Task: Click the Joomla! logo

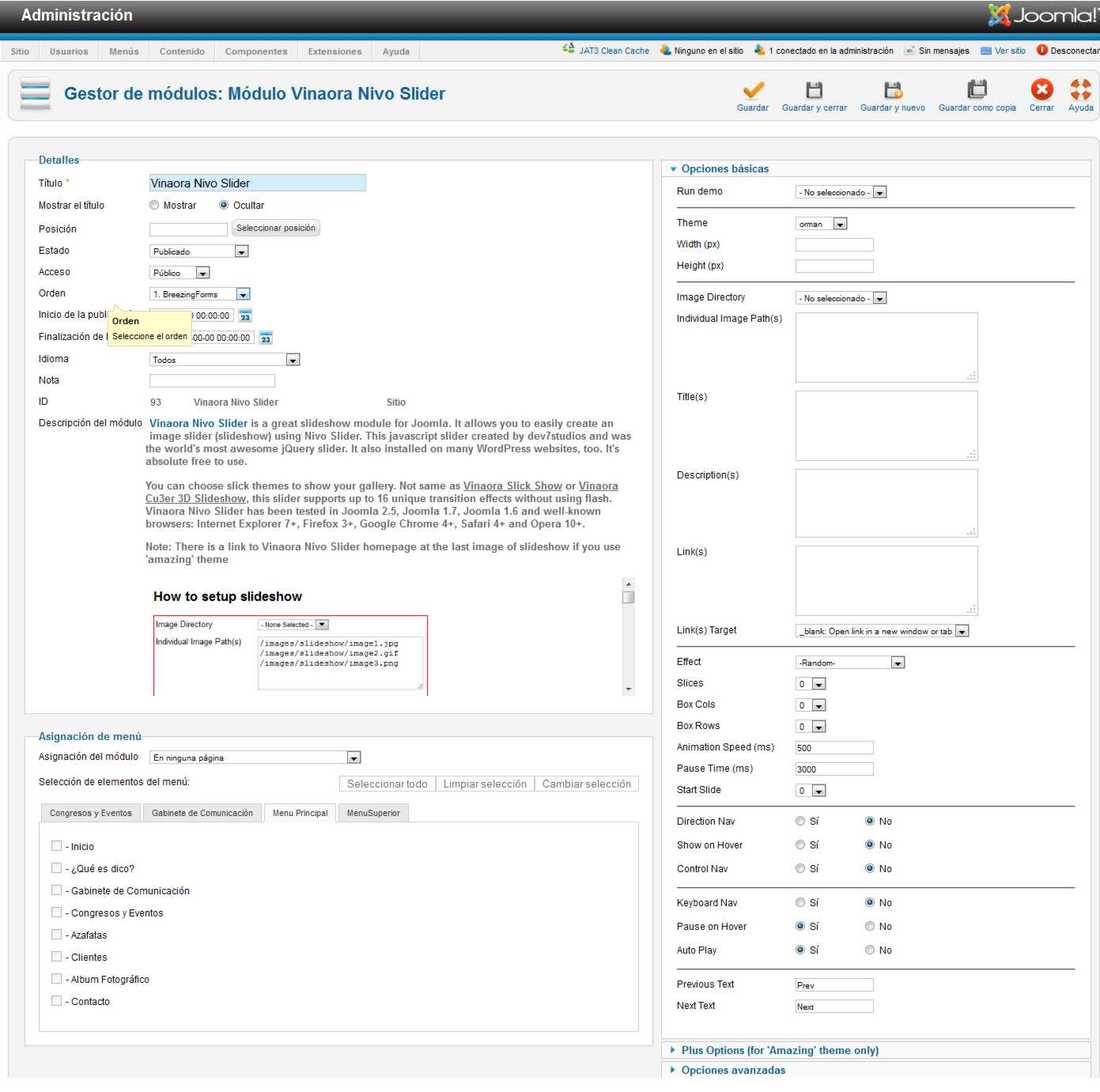Action: (x=1043, y=15)
